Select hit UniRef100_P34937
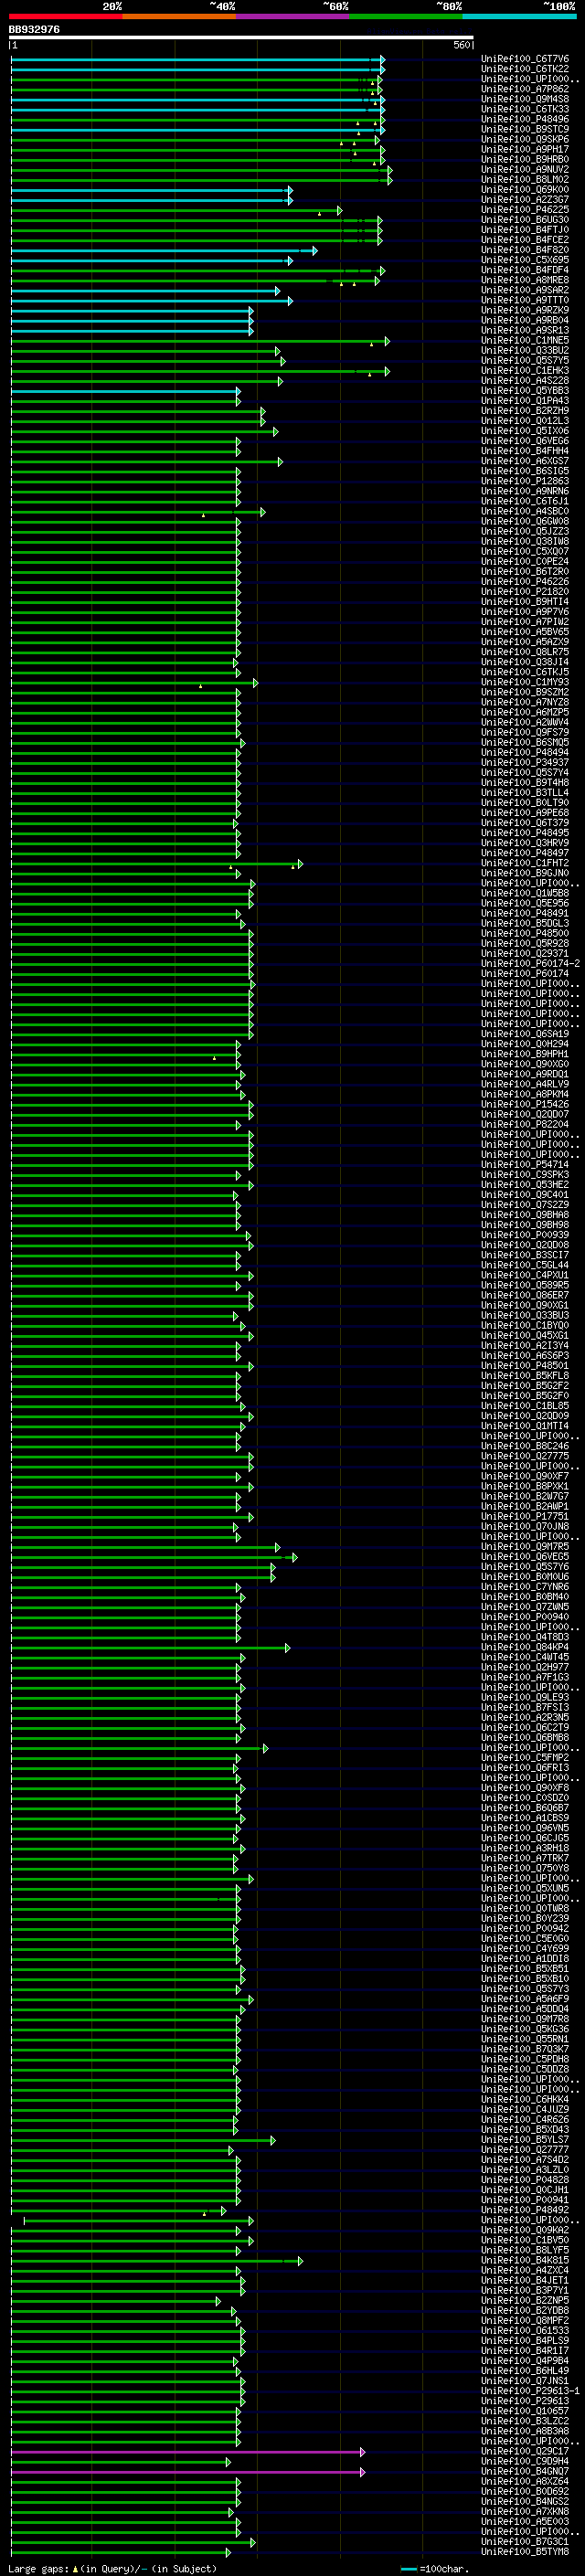The width and height of the screenshot is (585, 2576). 525,763
